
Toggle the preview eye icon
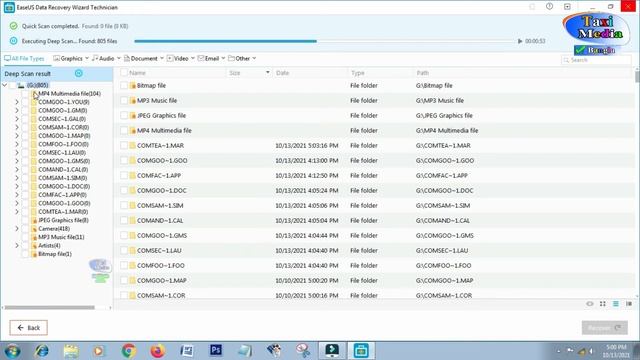coord(590,304)
